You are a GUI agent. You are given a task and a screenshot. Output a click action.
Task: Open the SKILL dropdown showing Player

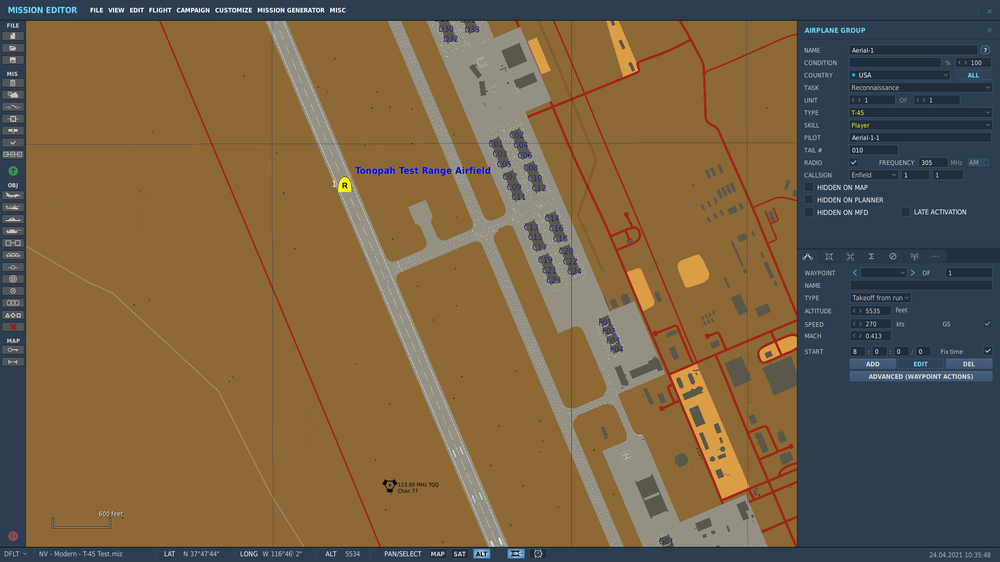(920, 125)
